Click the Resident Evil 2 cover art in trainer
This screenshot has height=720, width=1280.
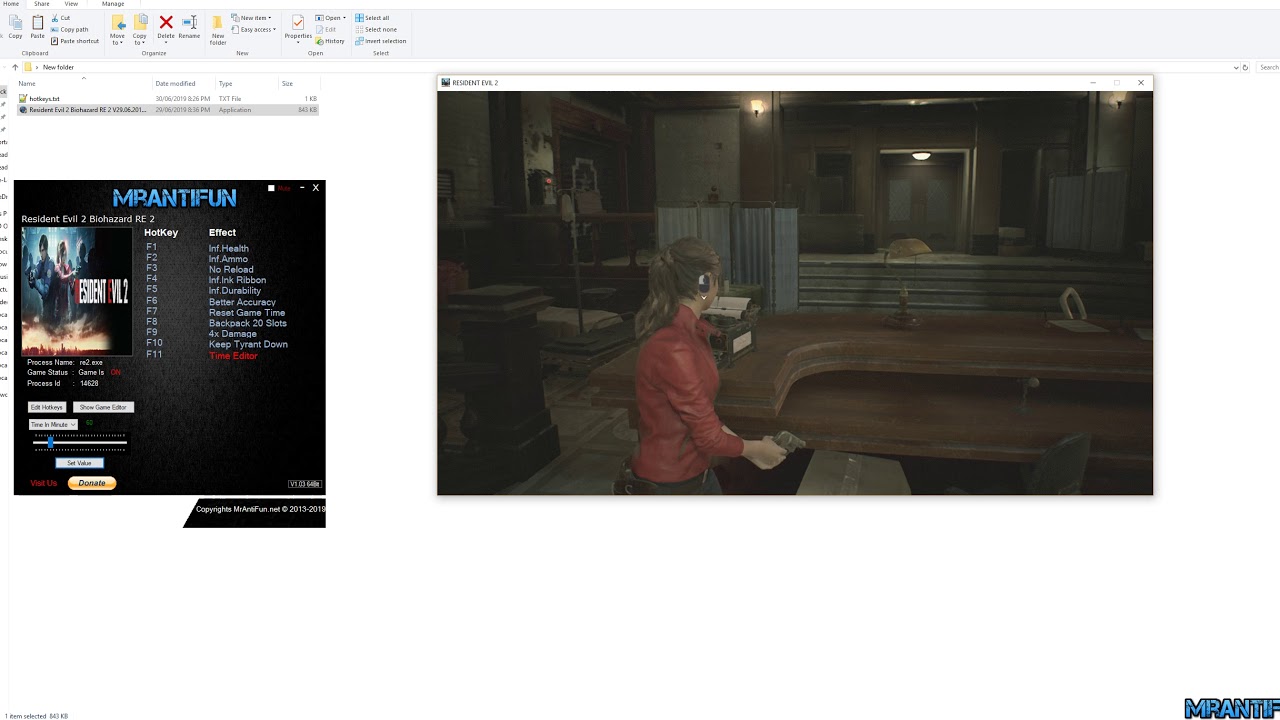tap(77, 291)
